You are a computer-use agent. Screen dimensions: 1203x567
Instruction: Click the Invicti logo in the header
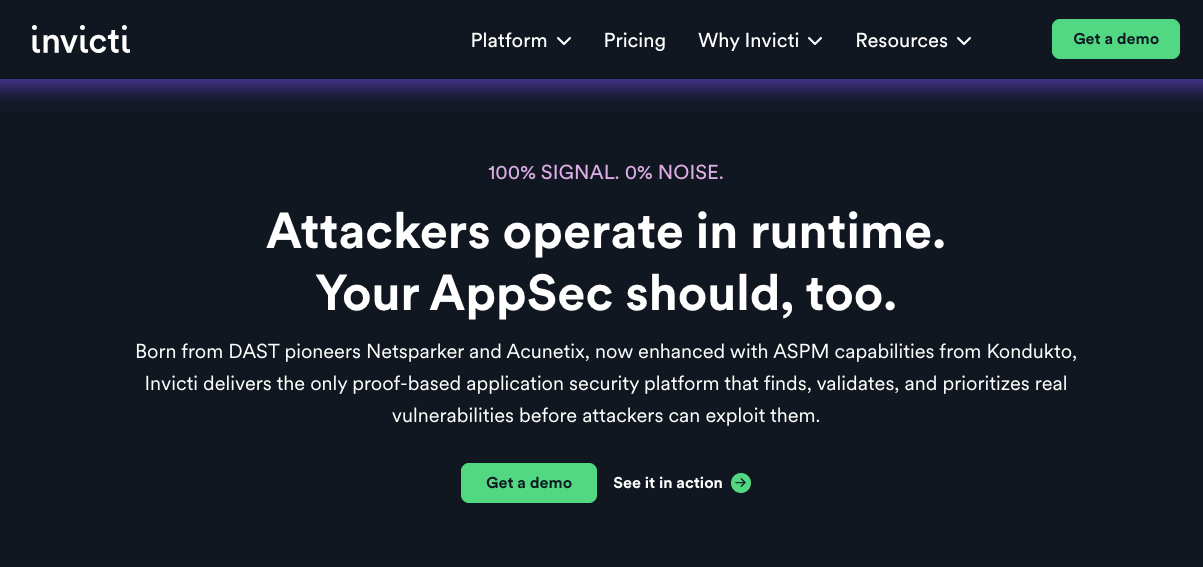click(81, 40)
